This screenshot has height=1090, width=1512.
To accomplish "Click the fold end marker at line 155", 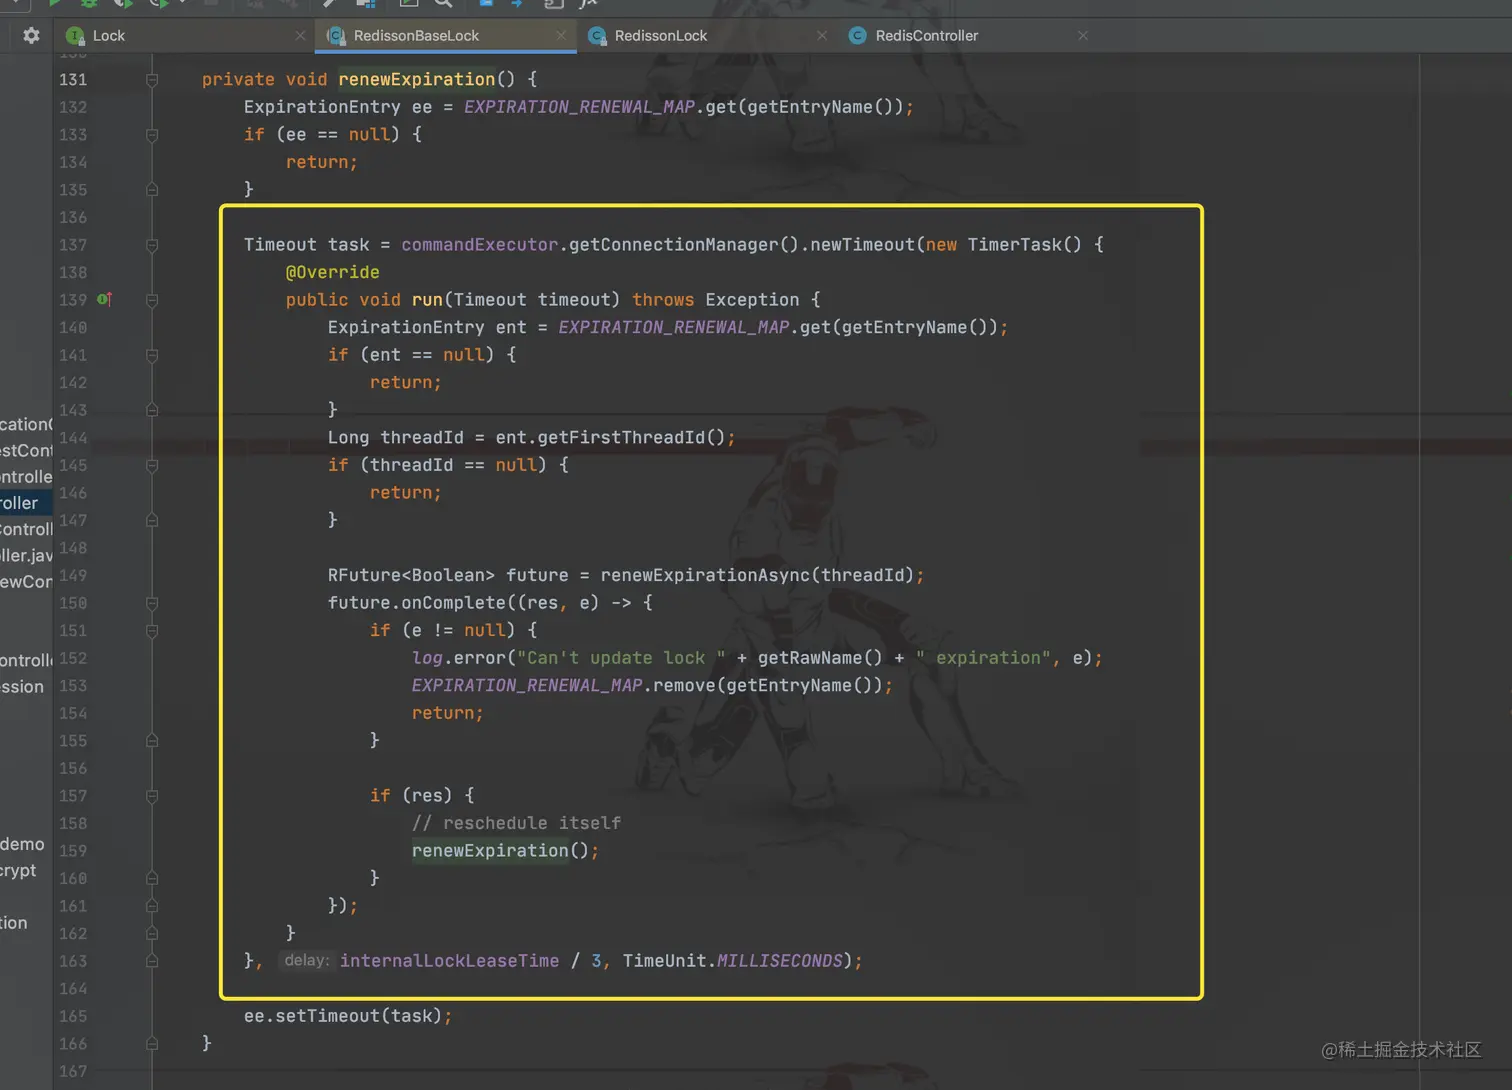I will coord(152,740).
